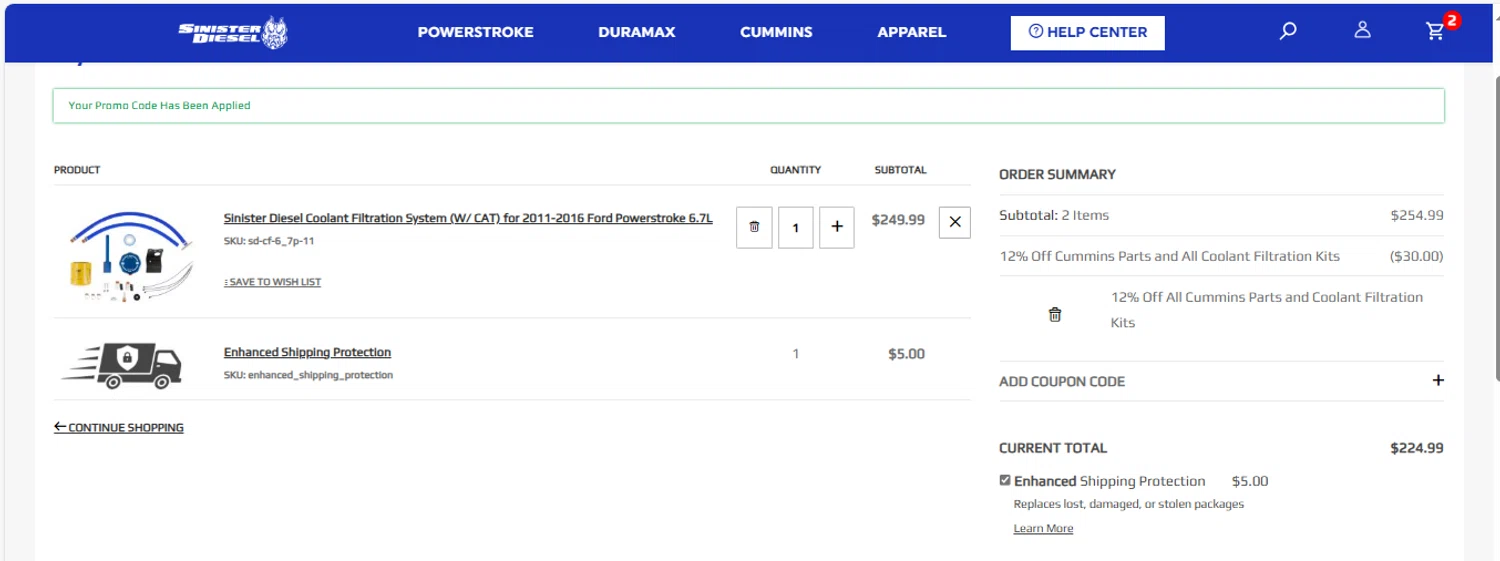Click Continue Shopping link
The width and height of the screenshot is (1500, 561).
pyautogui.click(x=119, y=427)
